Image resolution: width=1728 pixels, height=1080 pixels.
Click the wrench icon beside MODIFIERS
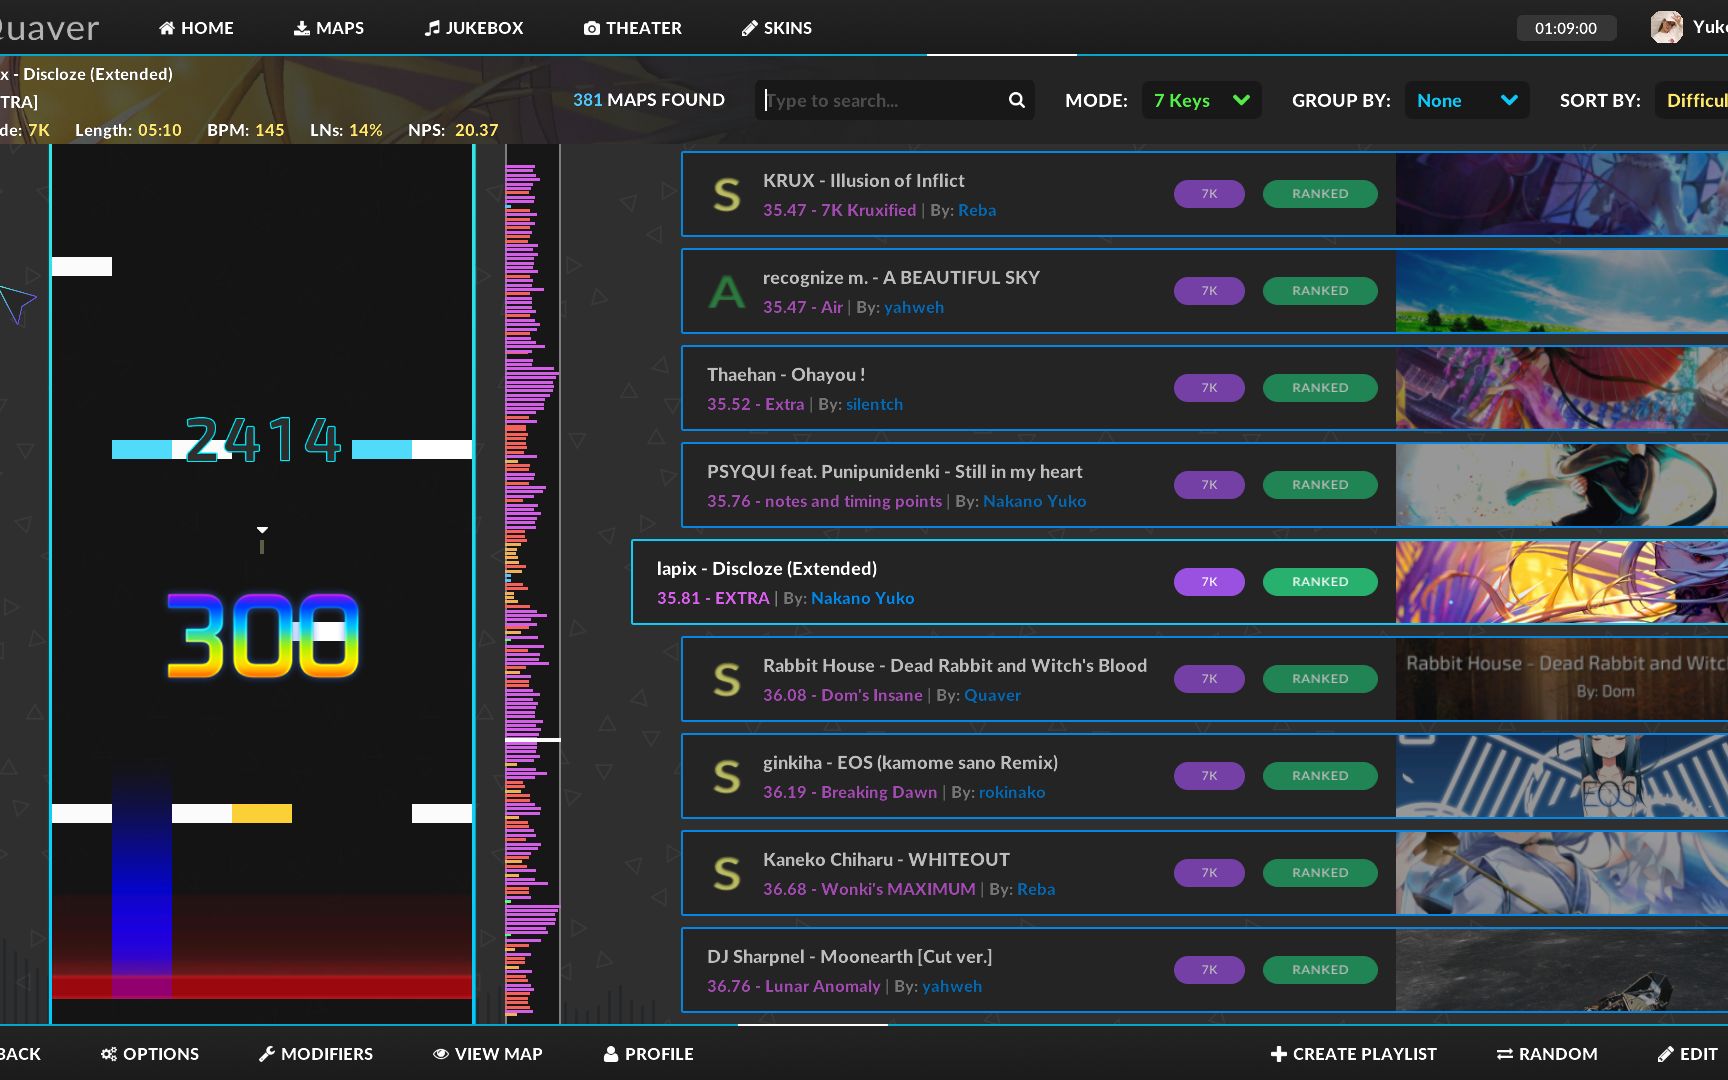tap(266, 1054)
